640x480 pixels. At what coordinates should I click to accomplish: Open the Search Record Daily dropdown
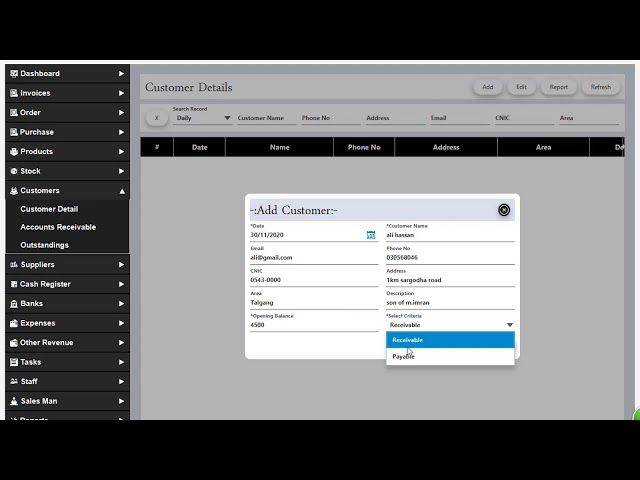click(202, 118)
